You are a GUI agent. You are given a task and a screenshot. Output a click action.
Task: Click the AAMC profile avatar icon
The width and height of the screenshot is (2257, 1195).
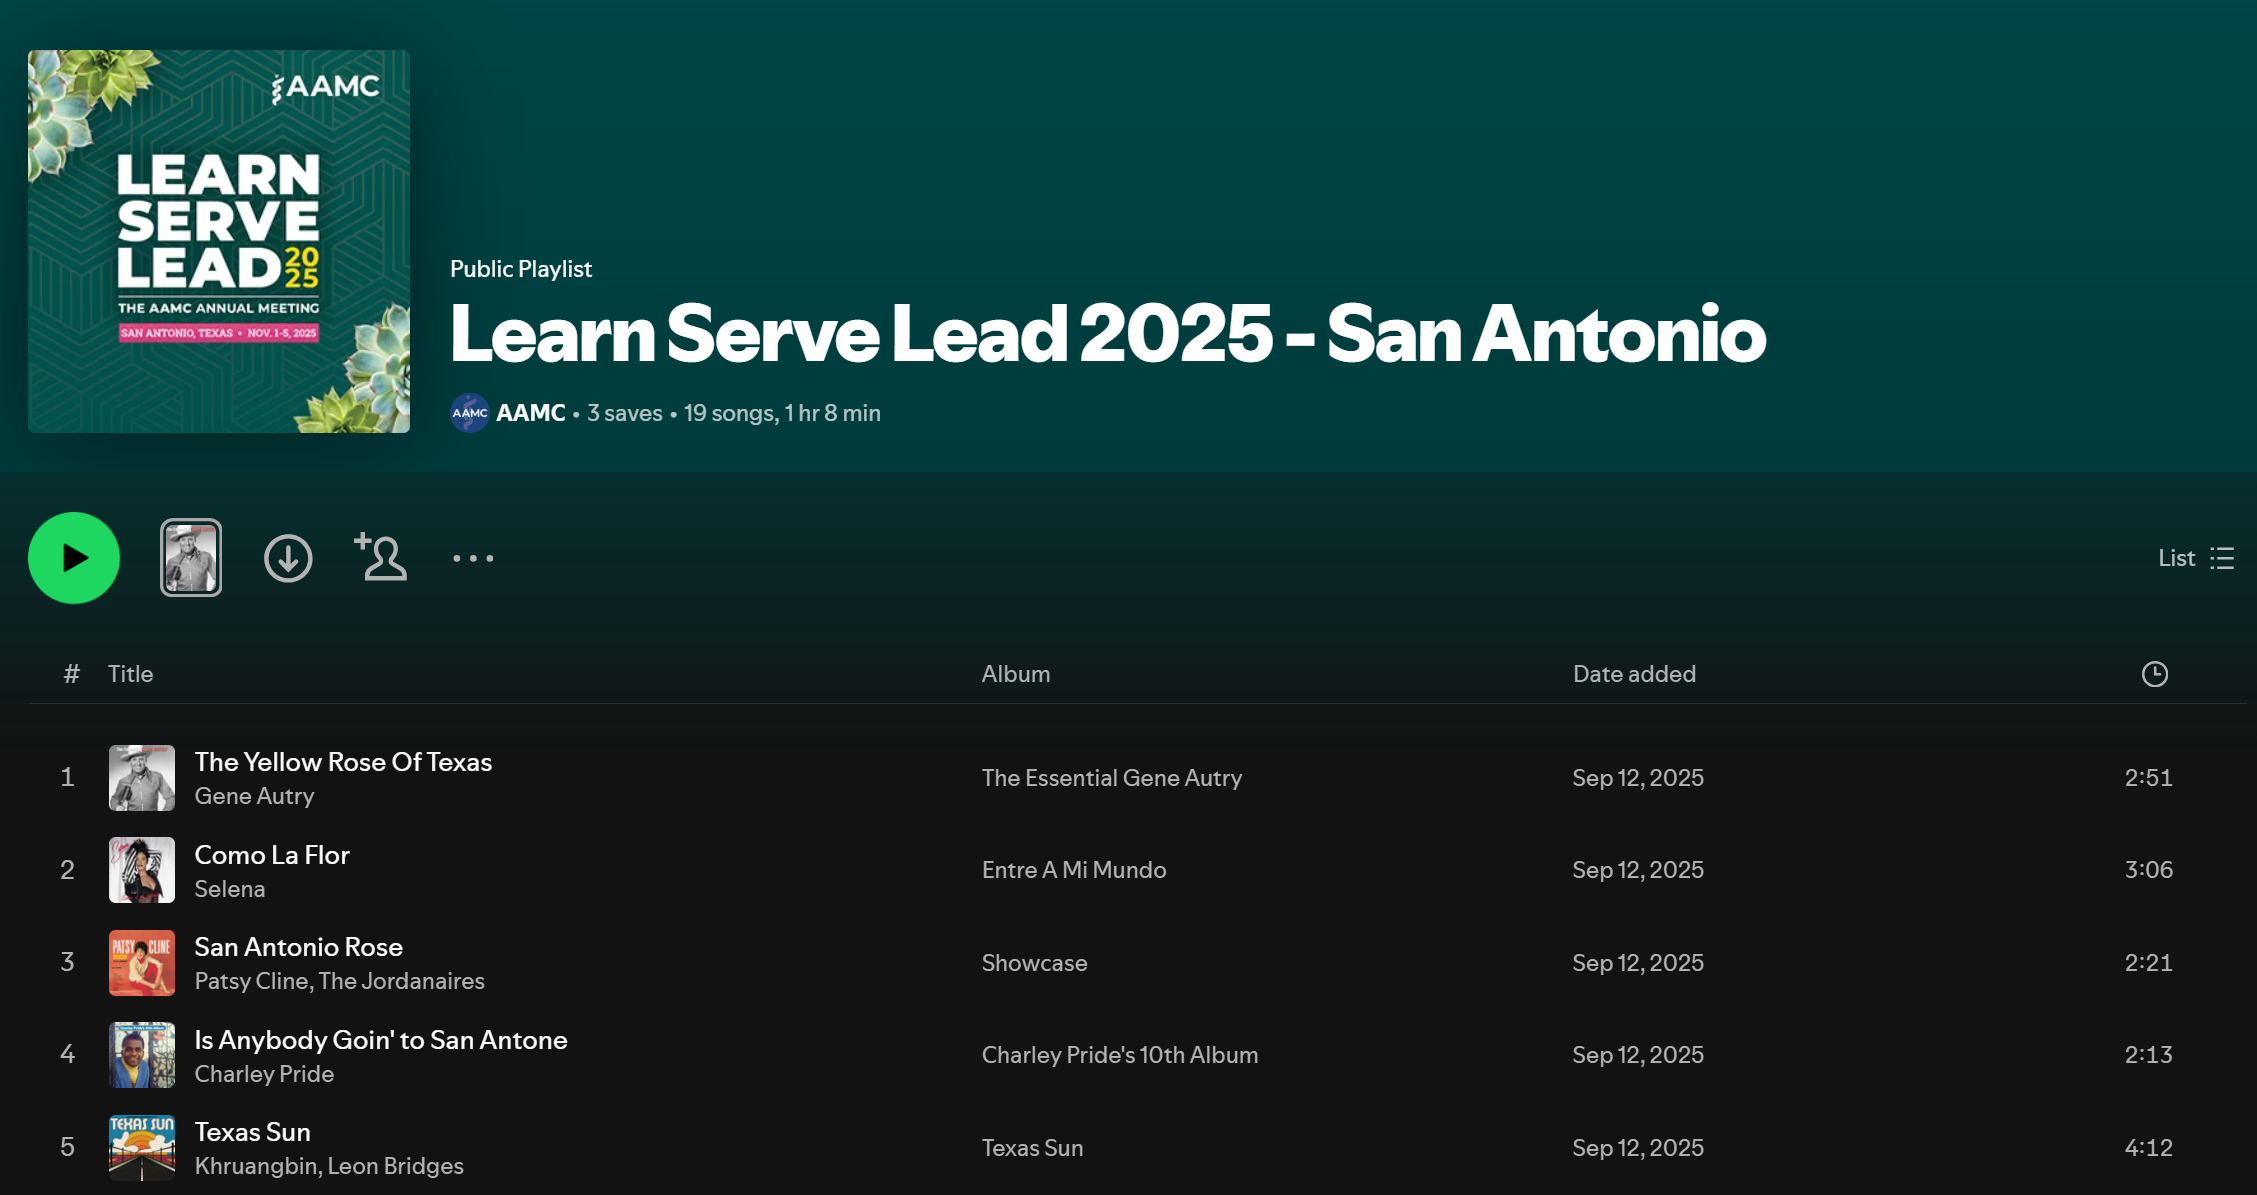click(469, 413)
